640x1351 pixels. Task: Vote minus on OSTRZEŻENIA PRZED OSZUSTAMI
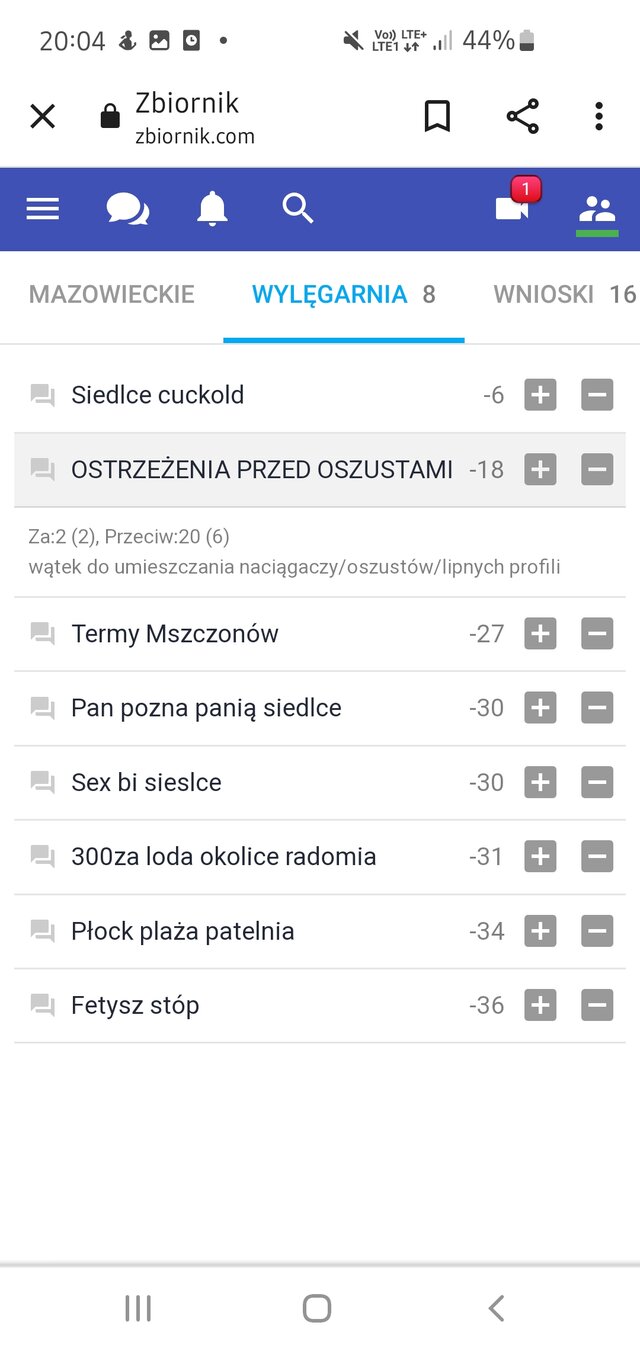tap(597, 469)
